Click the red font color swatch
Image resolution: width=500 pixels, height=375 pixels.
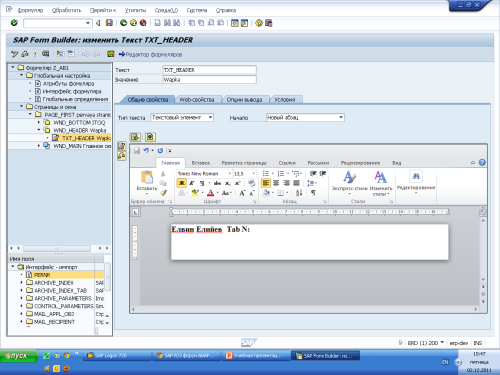(x=210, y=193)
